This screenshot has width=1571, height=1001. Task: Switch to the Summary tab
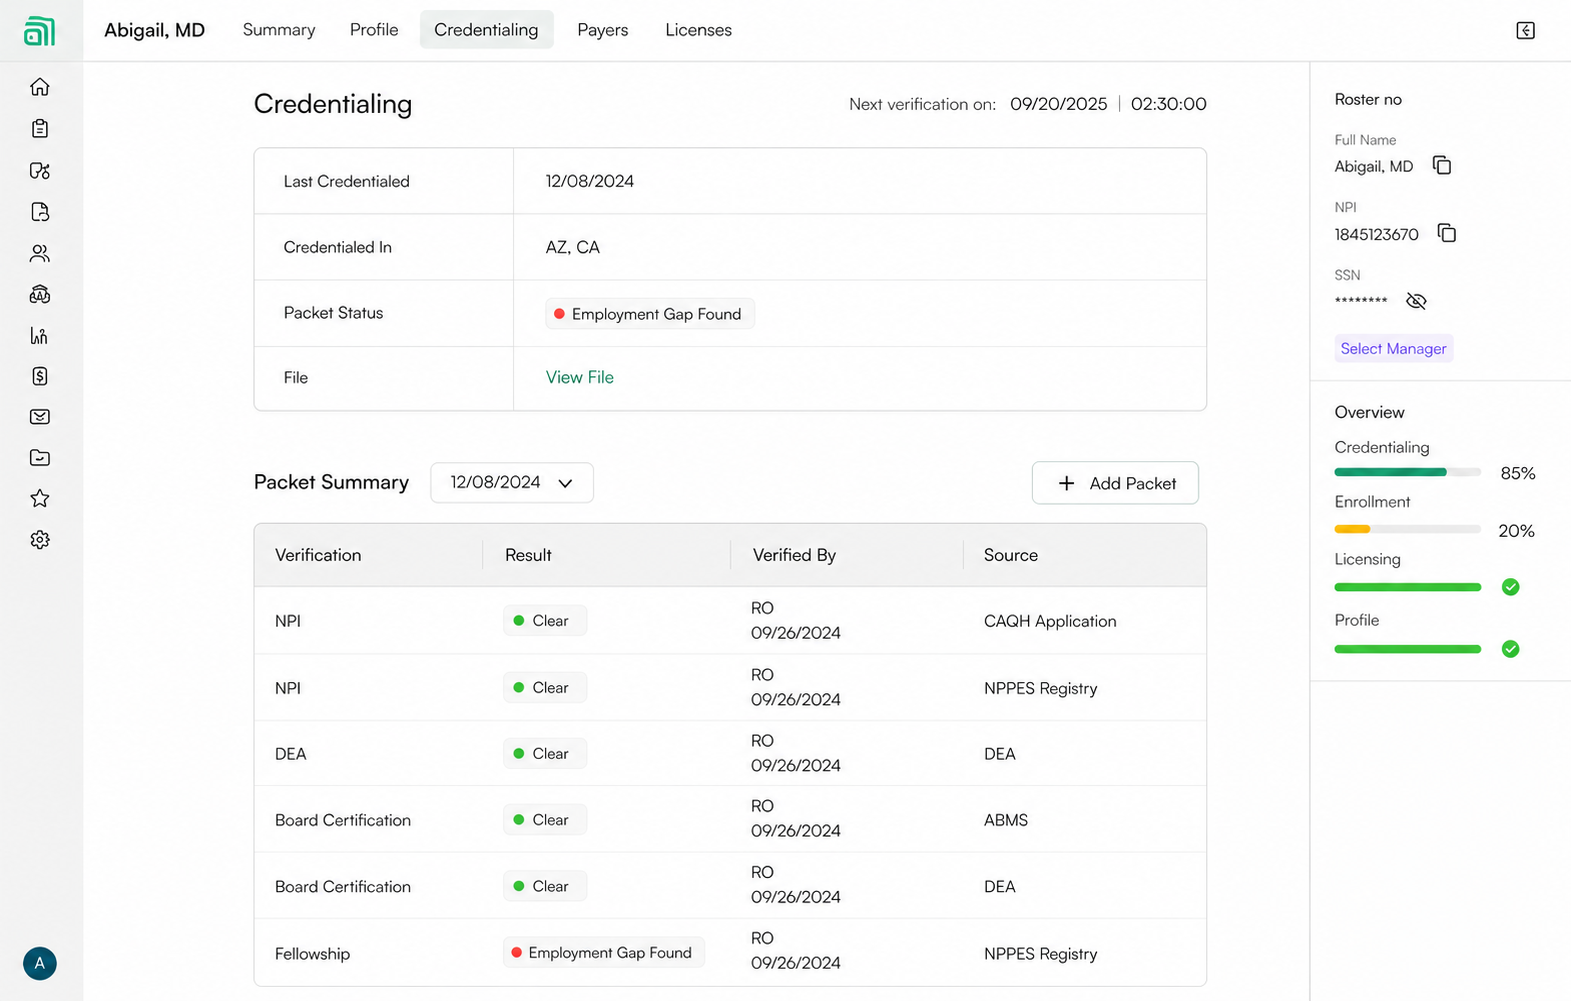(x=279, y=30)
